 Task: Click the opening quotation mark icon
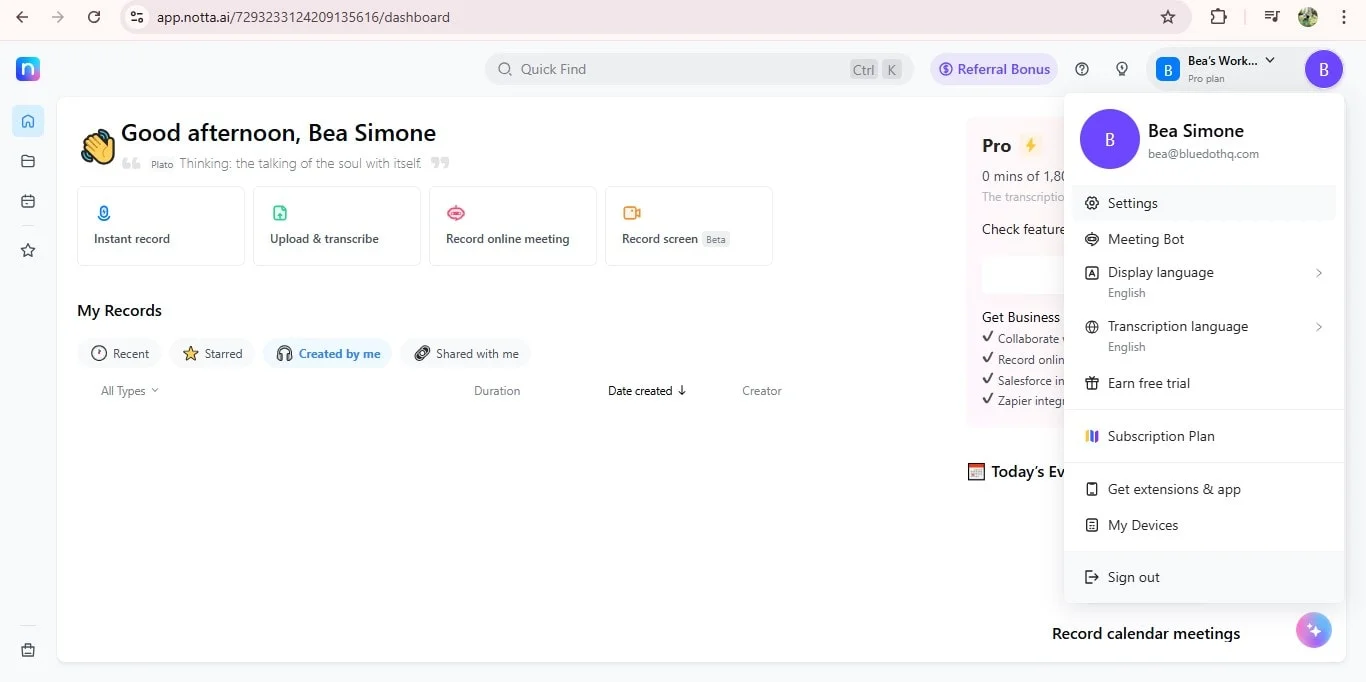tap(131, 163)
